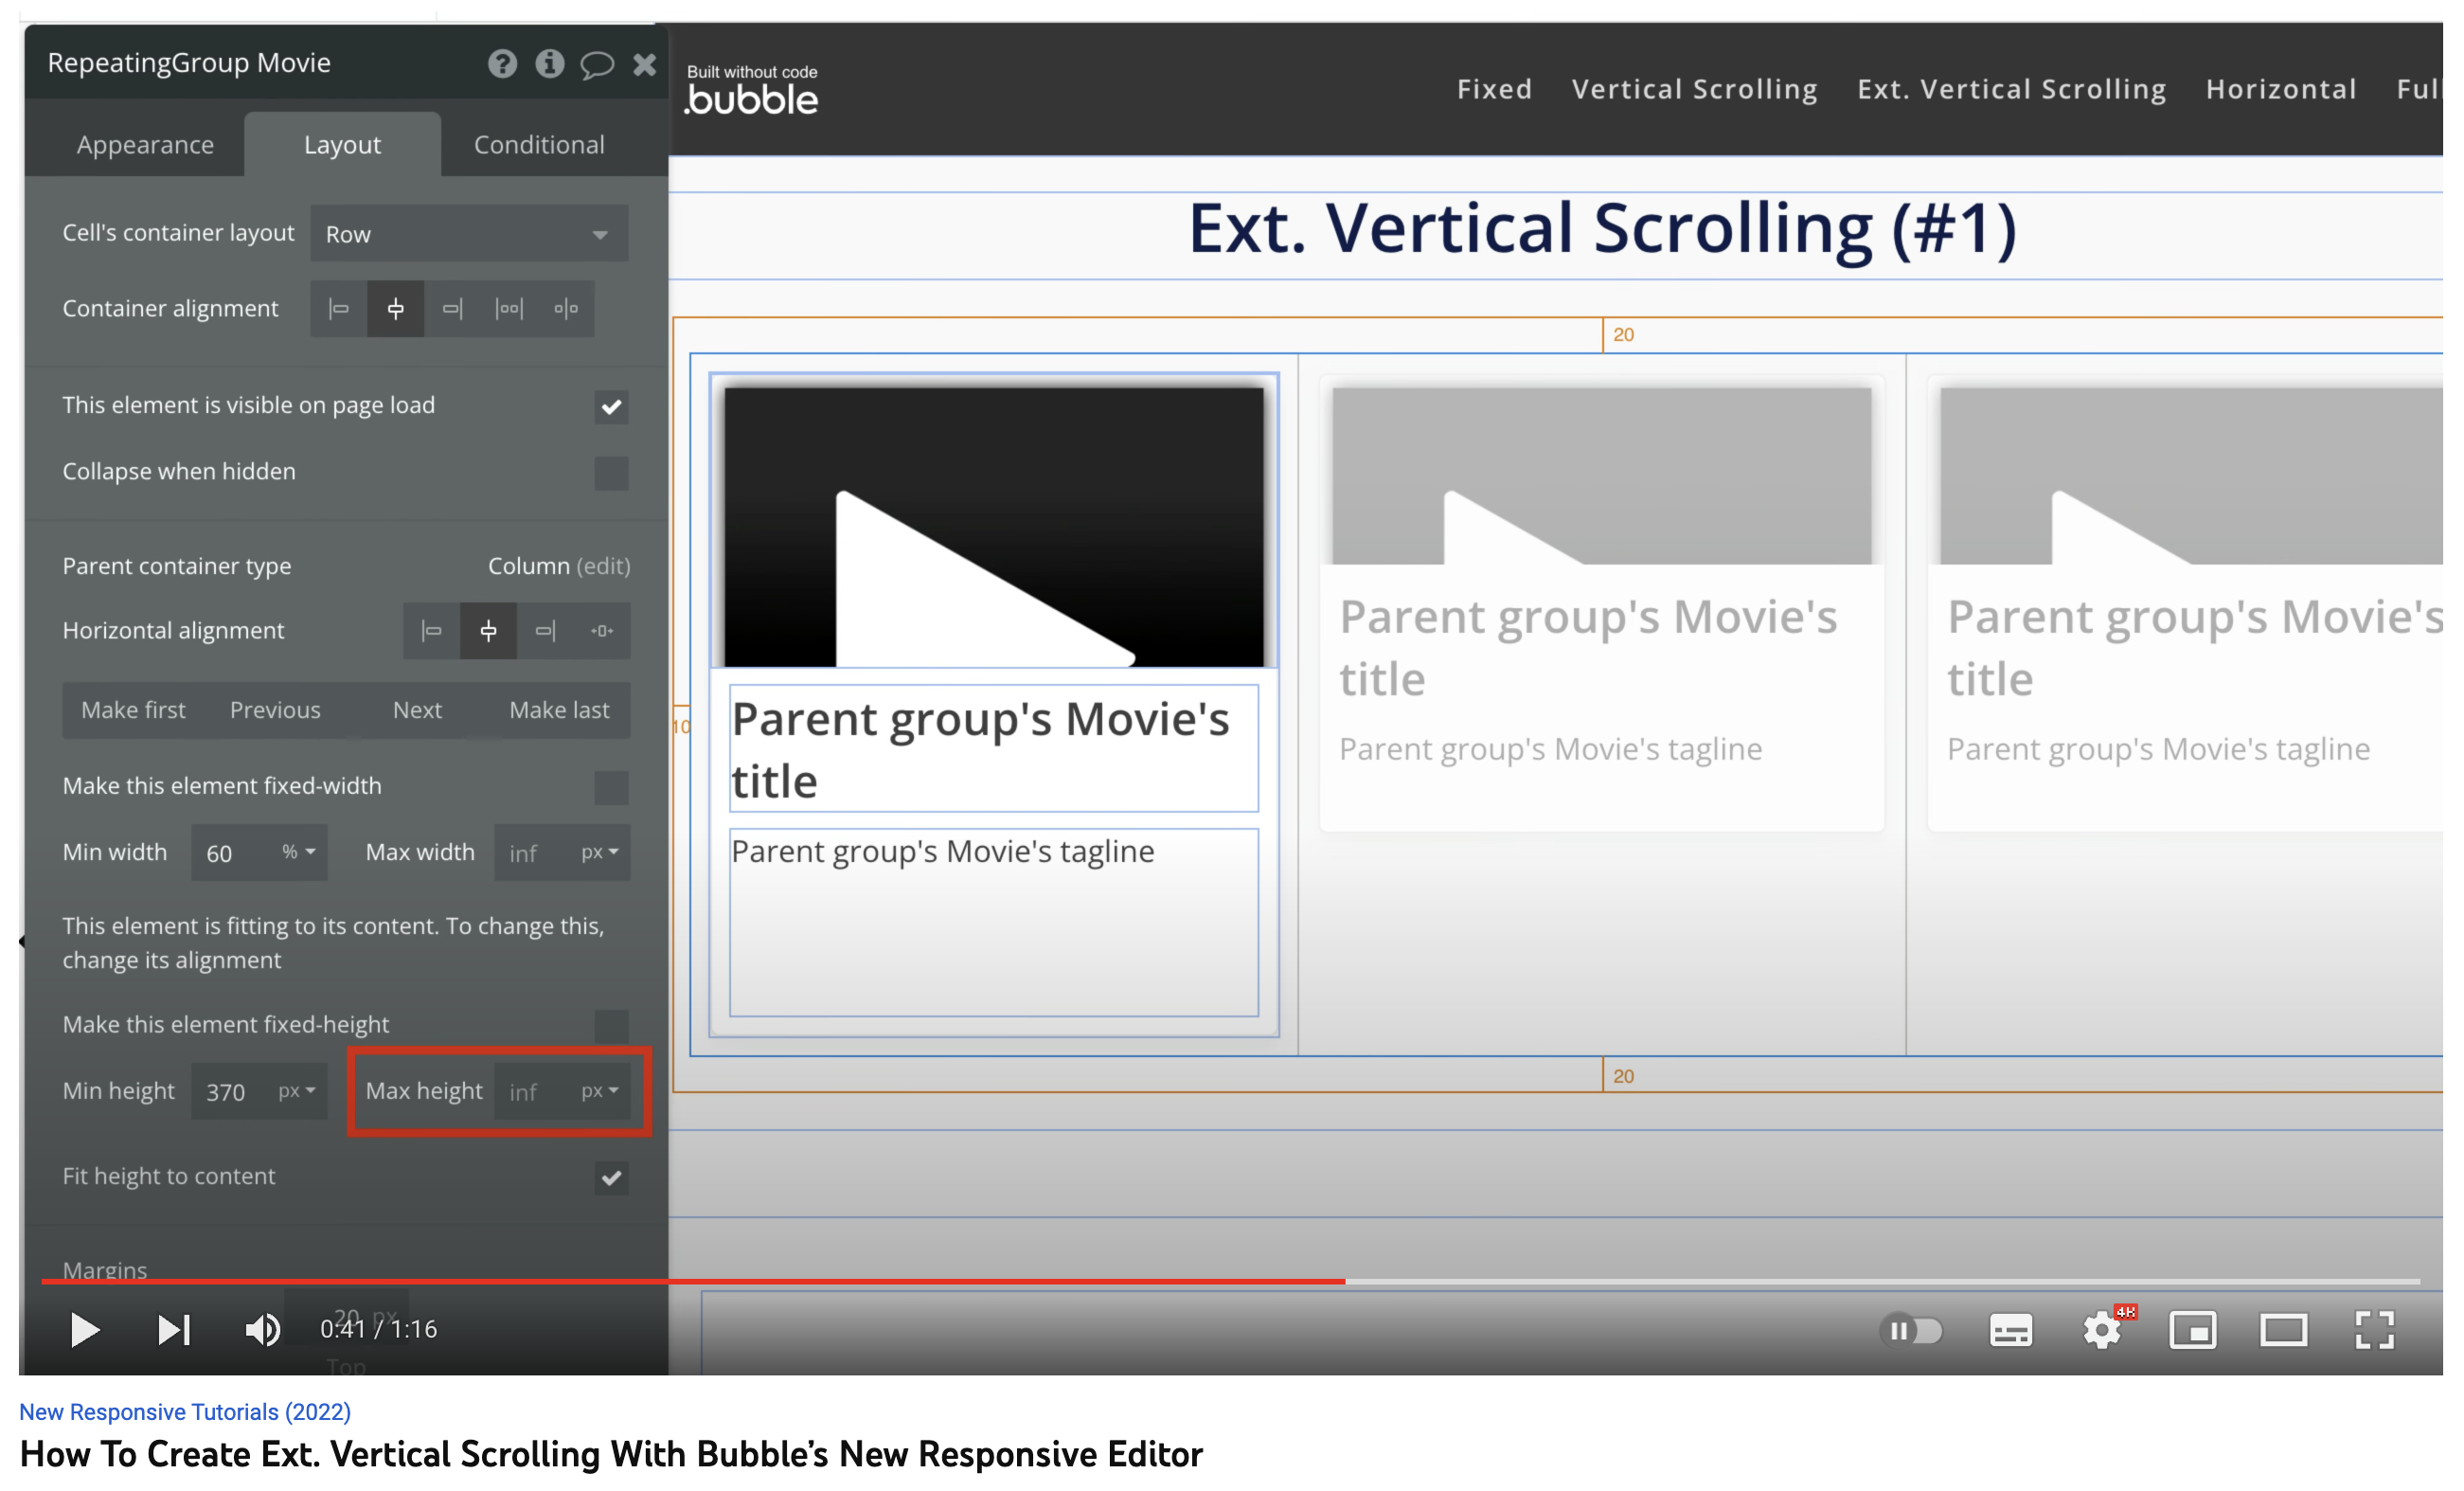Click the comment speech bubble icon
The image size is (2464, 1491).
click(x=597, y=65)
